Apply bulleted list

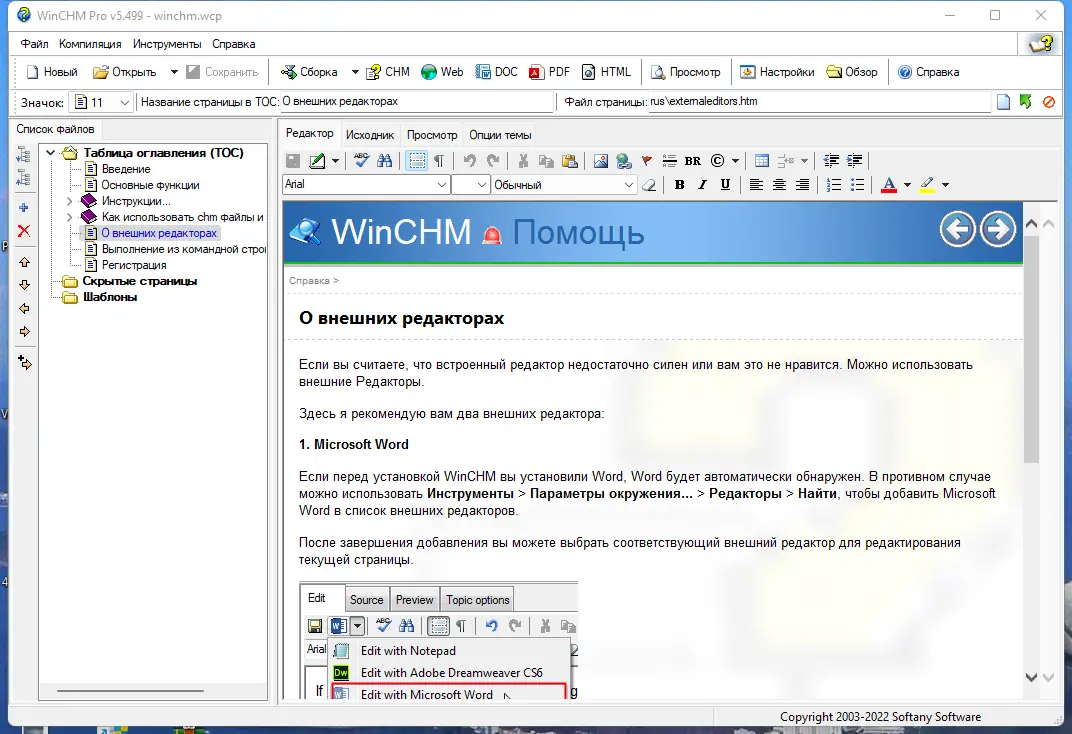(x=857, y=185)
